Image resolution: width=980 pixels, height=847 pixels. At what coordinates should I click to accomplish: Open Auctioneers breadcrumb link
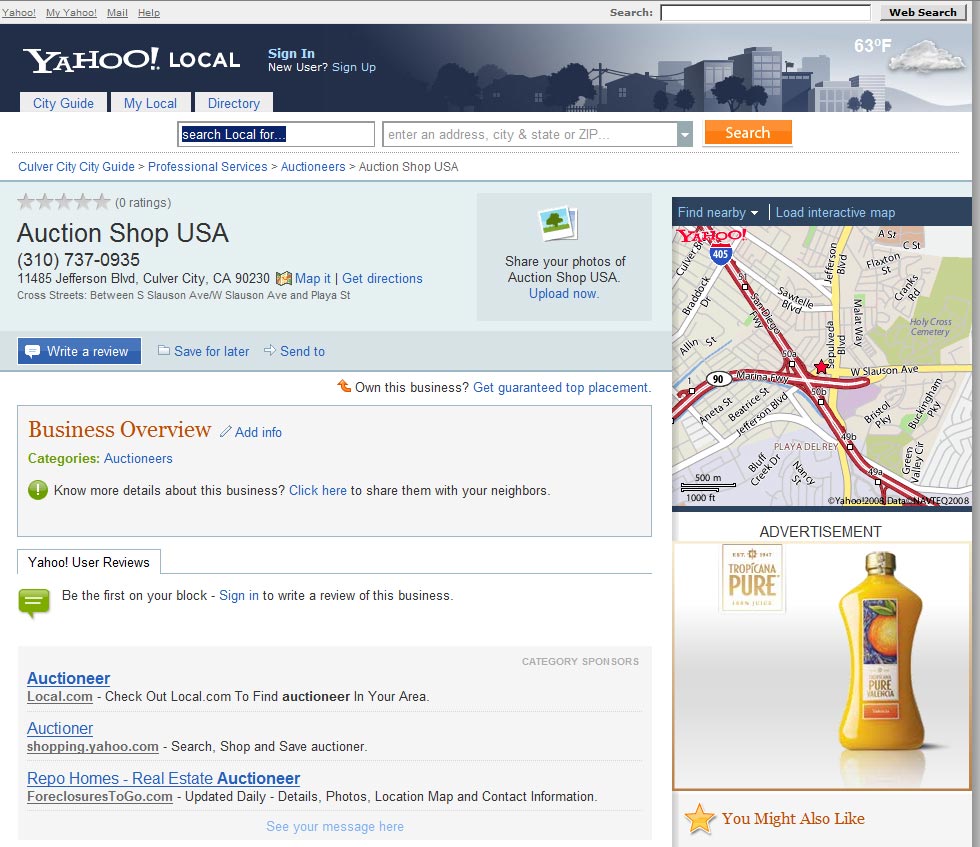tap(313, 166)
